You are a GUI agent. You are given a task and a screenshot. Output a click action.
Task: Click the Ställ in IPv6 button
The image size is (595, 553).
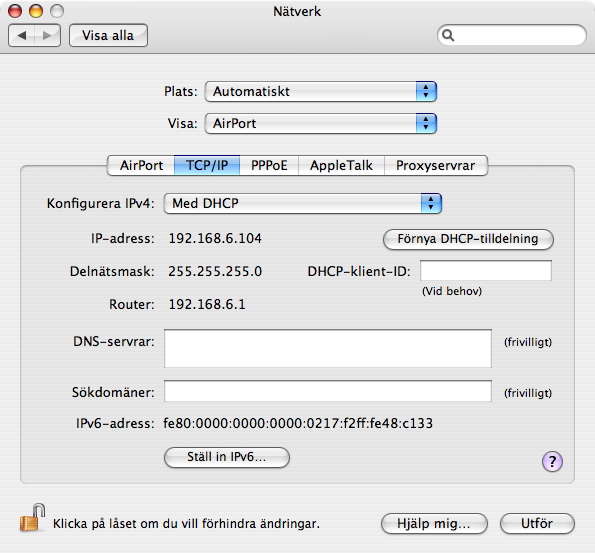coord(227,457)
